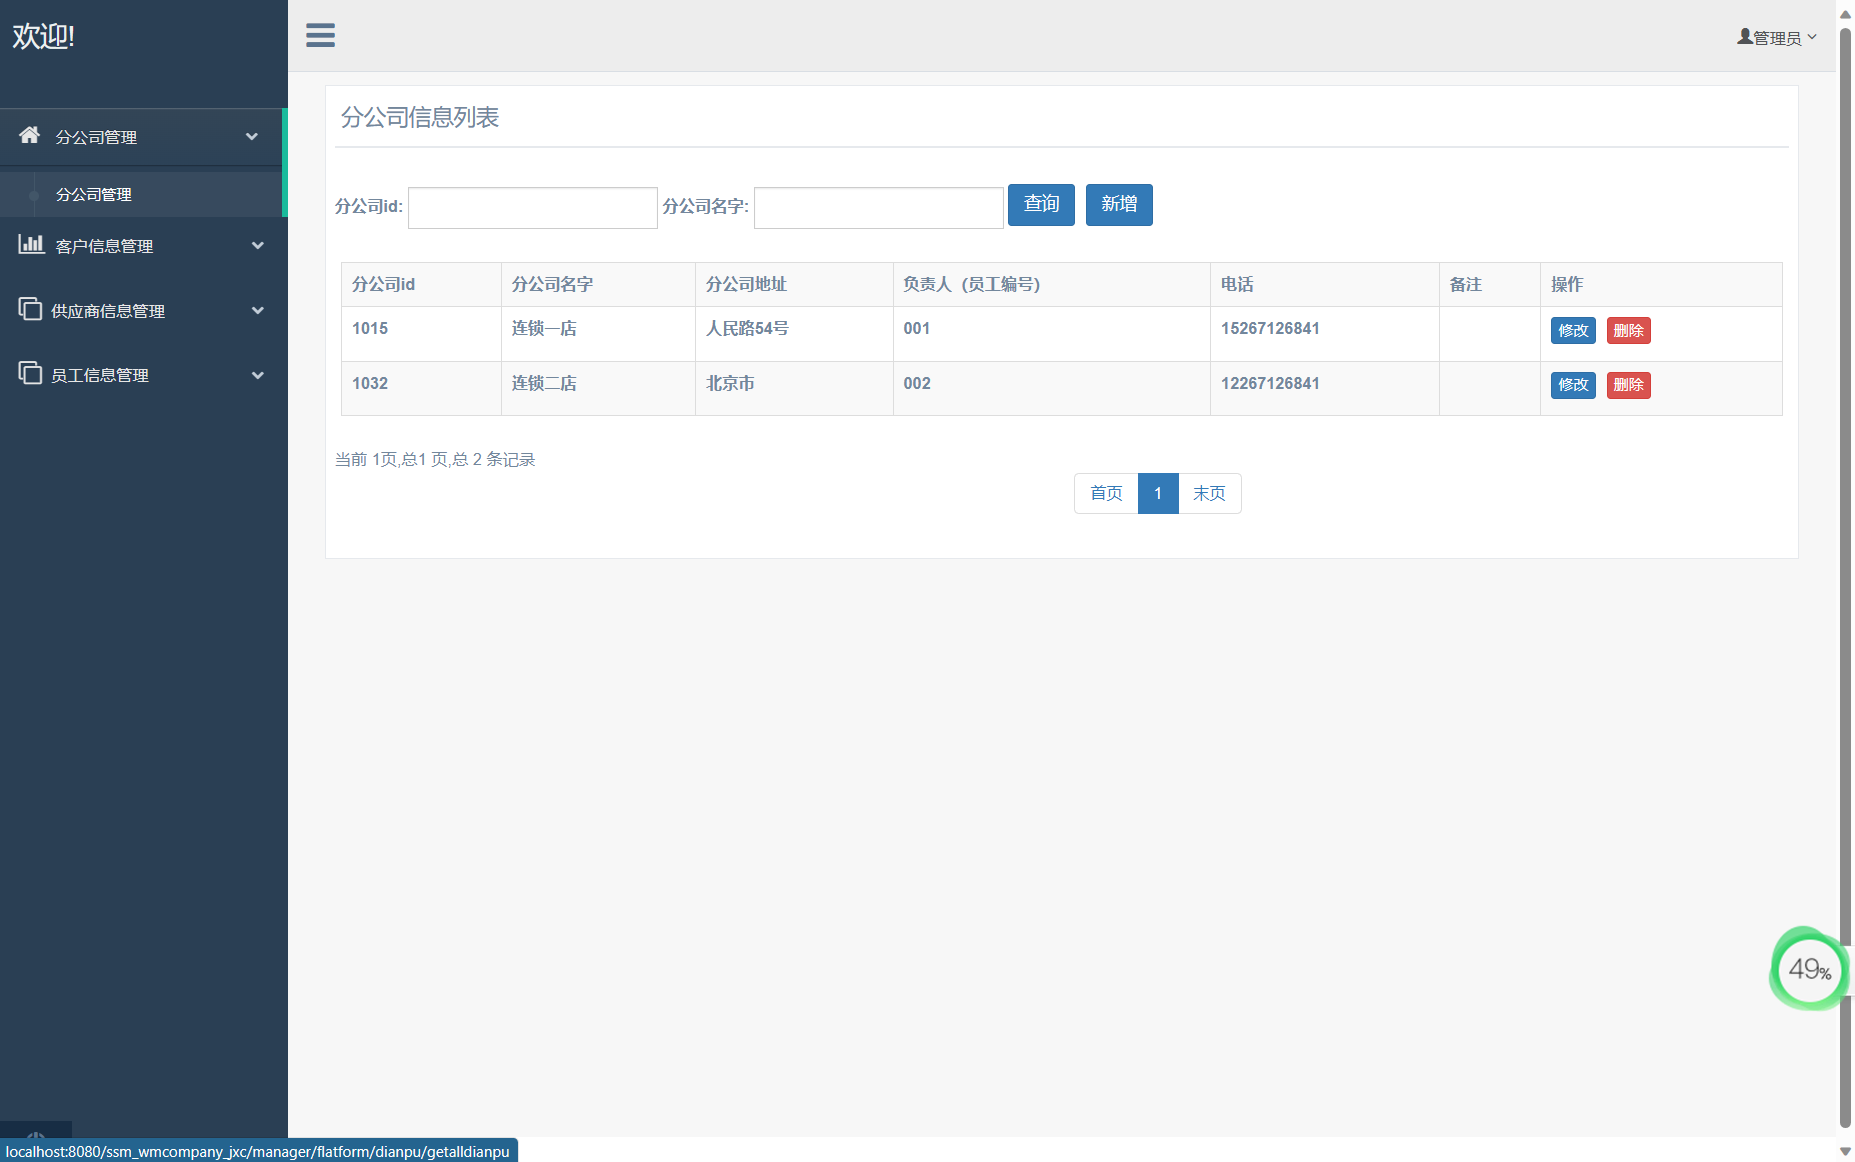The width and height of the screenshot is (1855, 1162).
Task: Click the 新增 add button
Action: click(x=1119, y=205)
